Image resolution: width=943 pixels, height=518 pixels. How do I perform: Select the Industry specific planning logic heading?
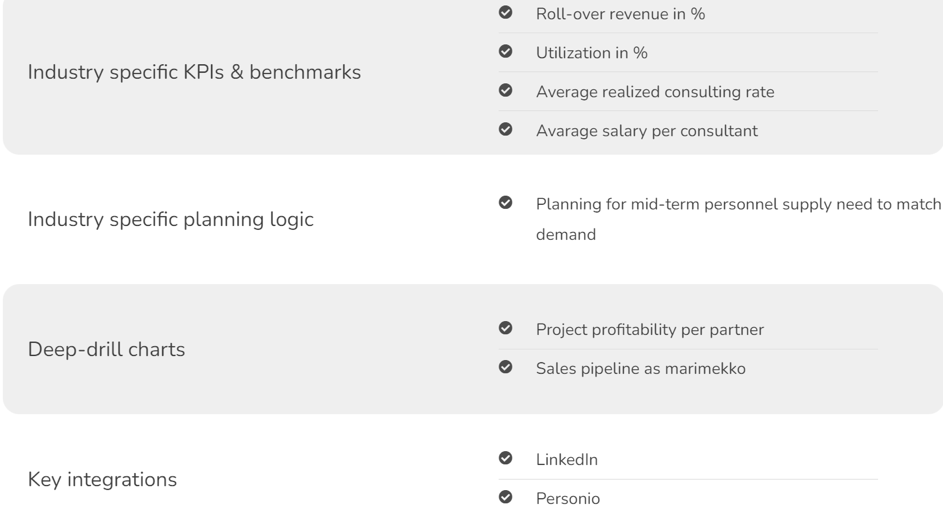170,220
